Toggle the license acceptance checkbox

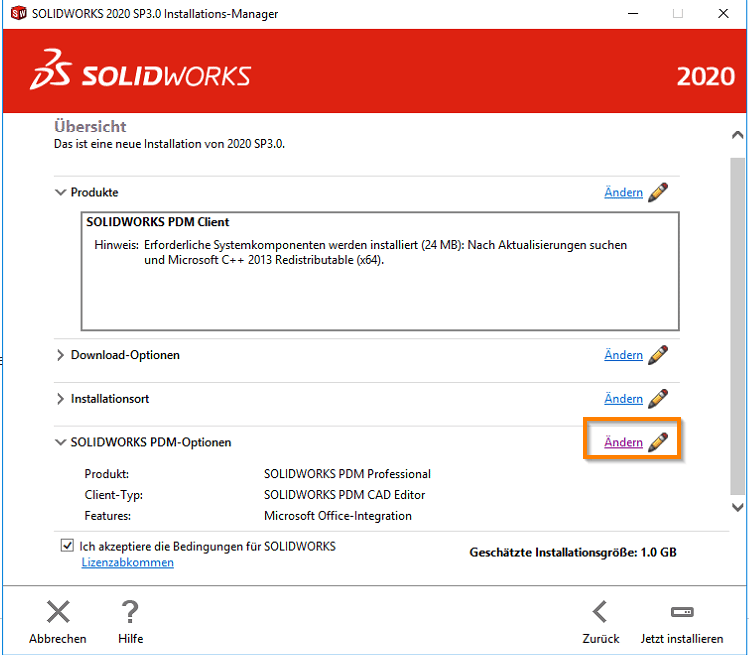pyautogui.click(x=67, y=546)
